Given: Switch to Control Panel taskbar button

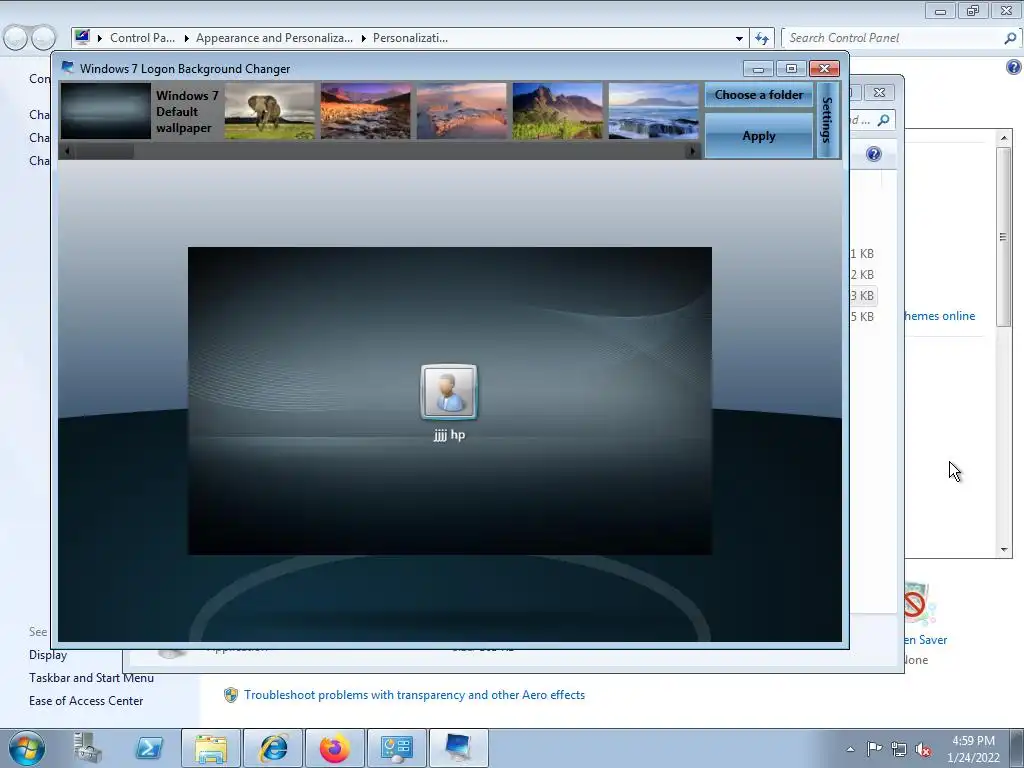Looking at the screenshot, I should click(396, 748).
